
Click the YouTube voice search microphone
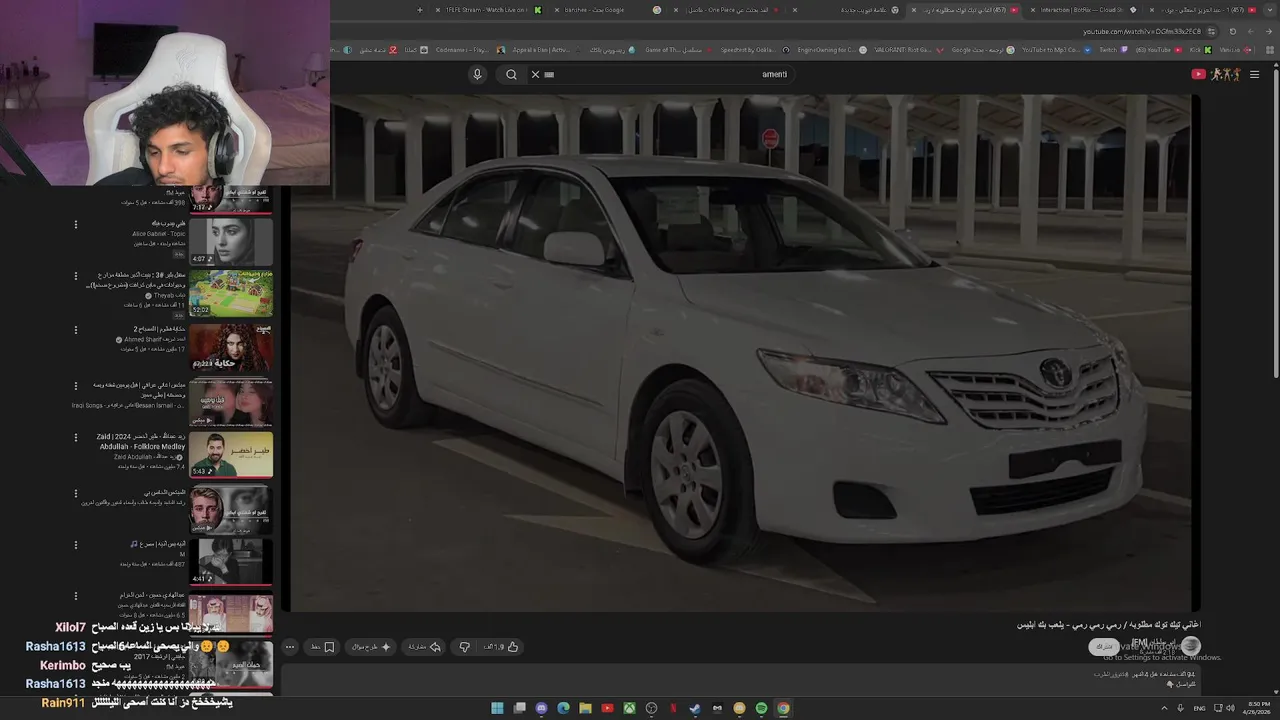[x=477, y=74]
